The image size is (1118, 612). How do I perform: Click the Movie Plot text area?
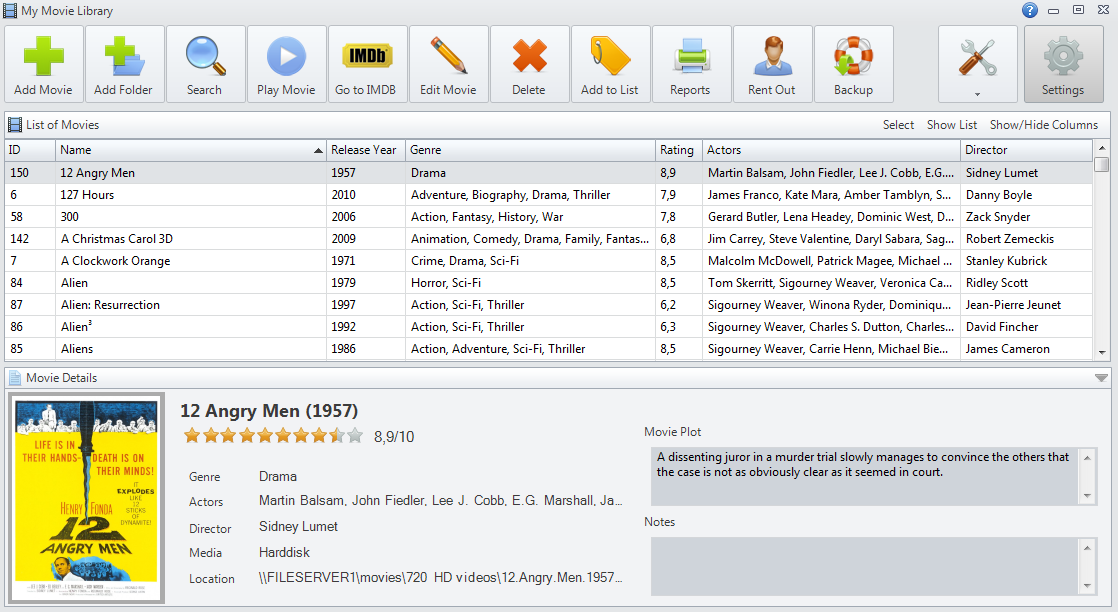pyautogui.click(x=864, y=476)
